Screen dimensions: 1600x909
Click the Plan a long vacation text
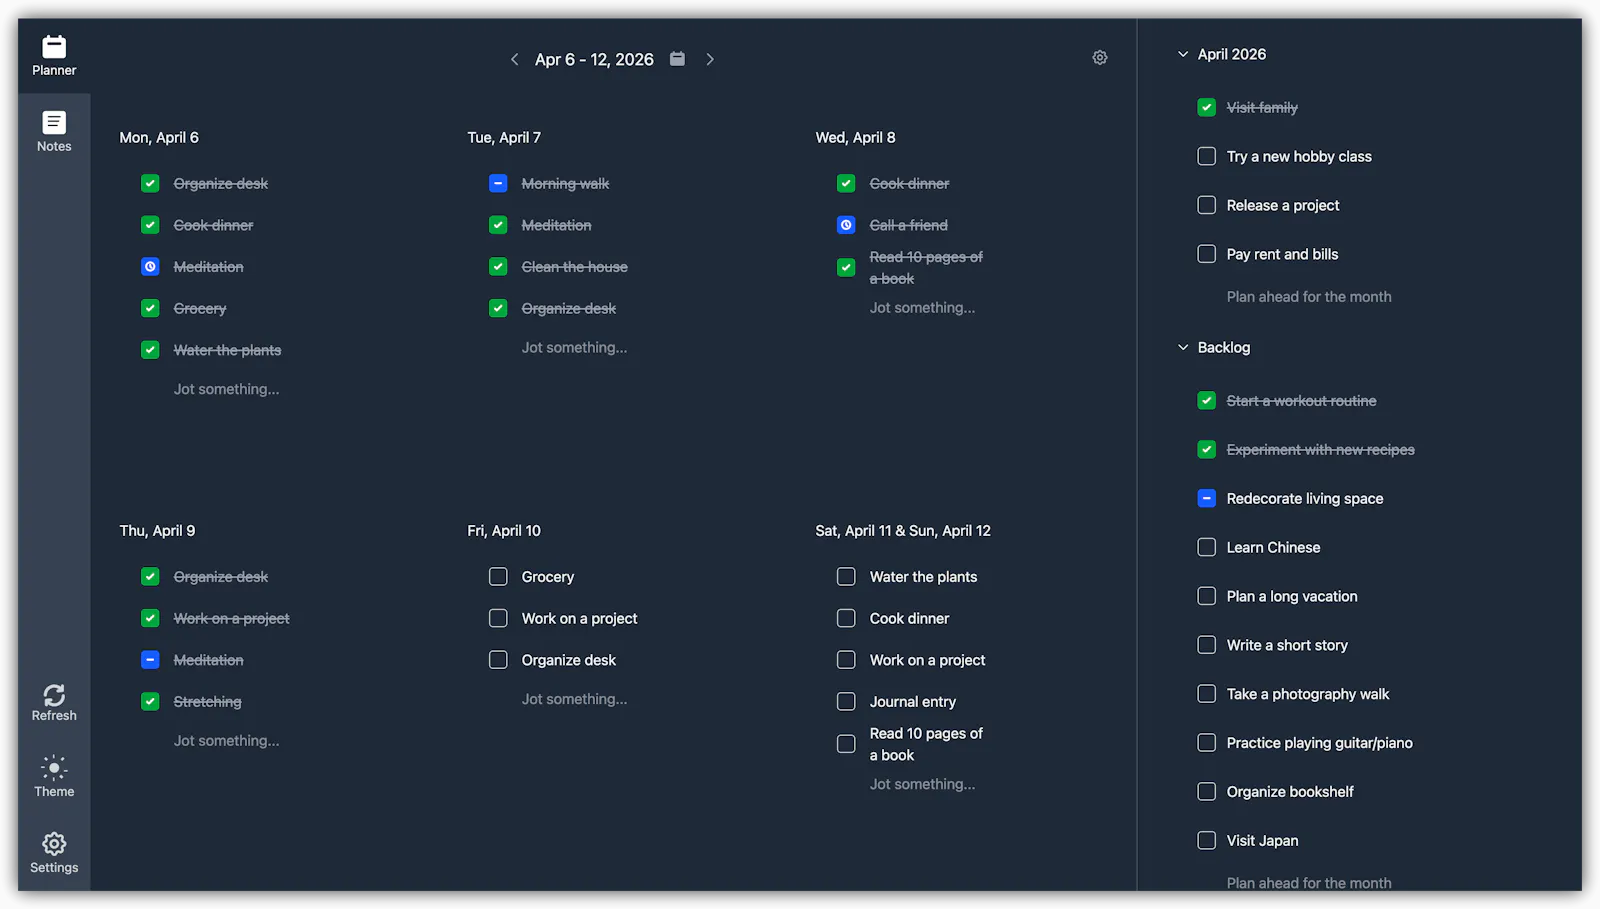[1292, 596]
